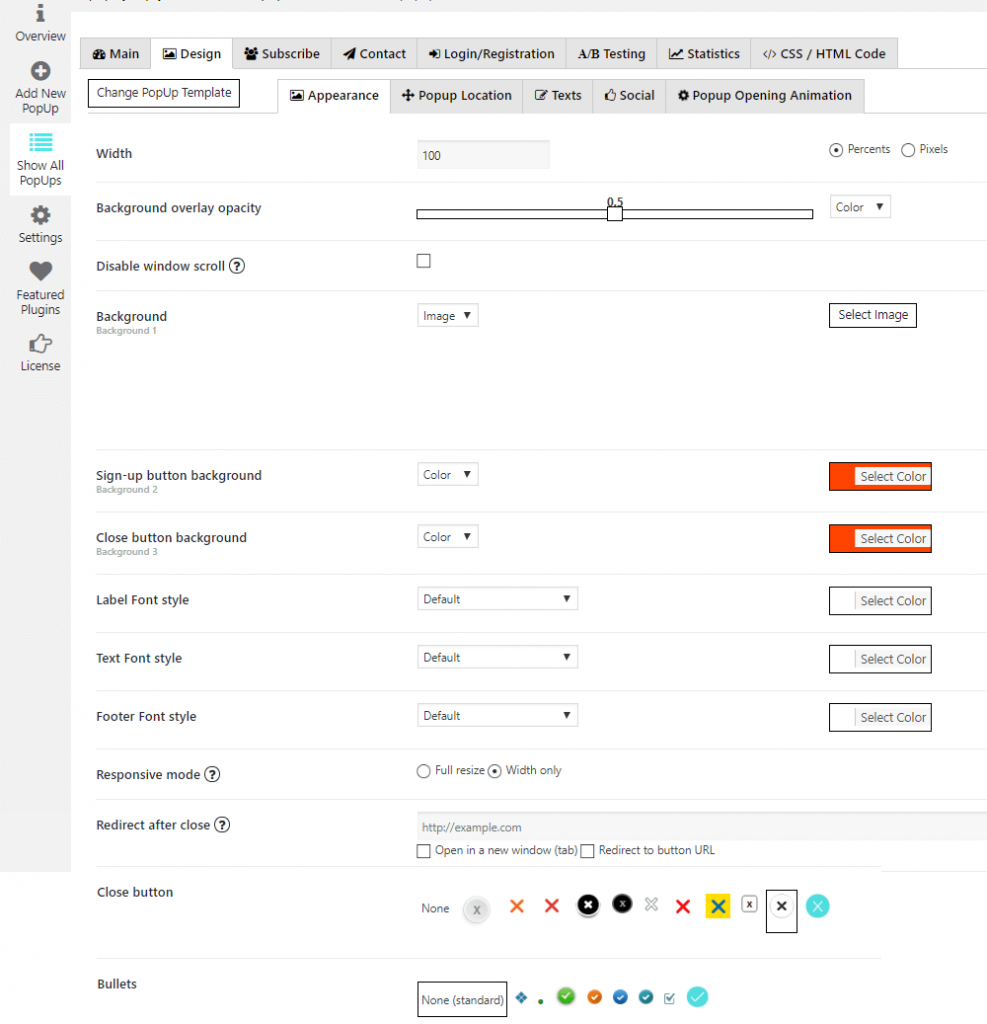This screenshot has width=987, height=1024.
Task: Enable the Disable window scroll checkbox
Action: click(424, 261)
